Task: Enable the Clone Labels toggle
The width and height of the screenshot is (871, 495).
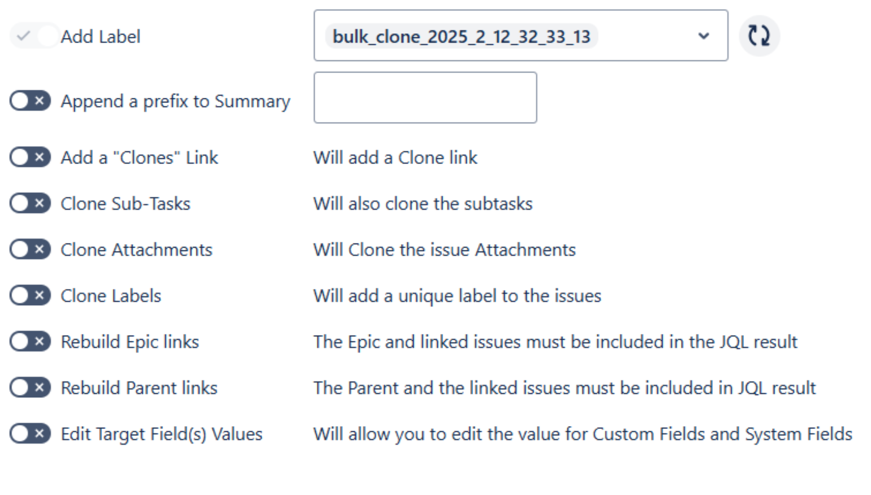Action: tap(29, 295)
